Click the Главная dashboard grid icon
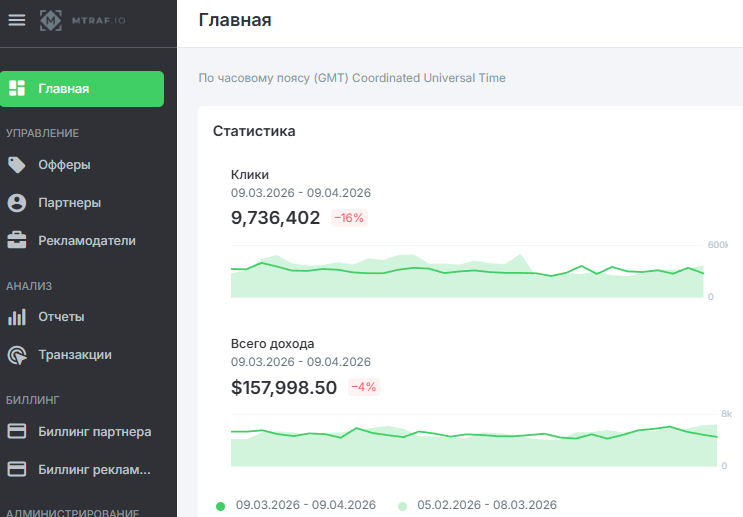Viewport: 743px width, 517px height. click(17, 89)
